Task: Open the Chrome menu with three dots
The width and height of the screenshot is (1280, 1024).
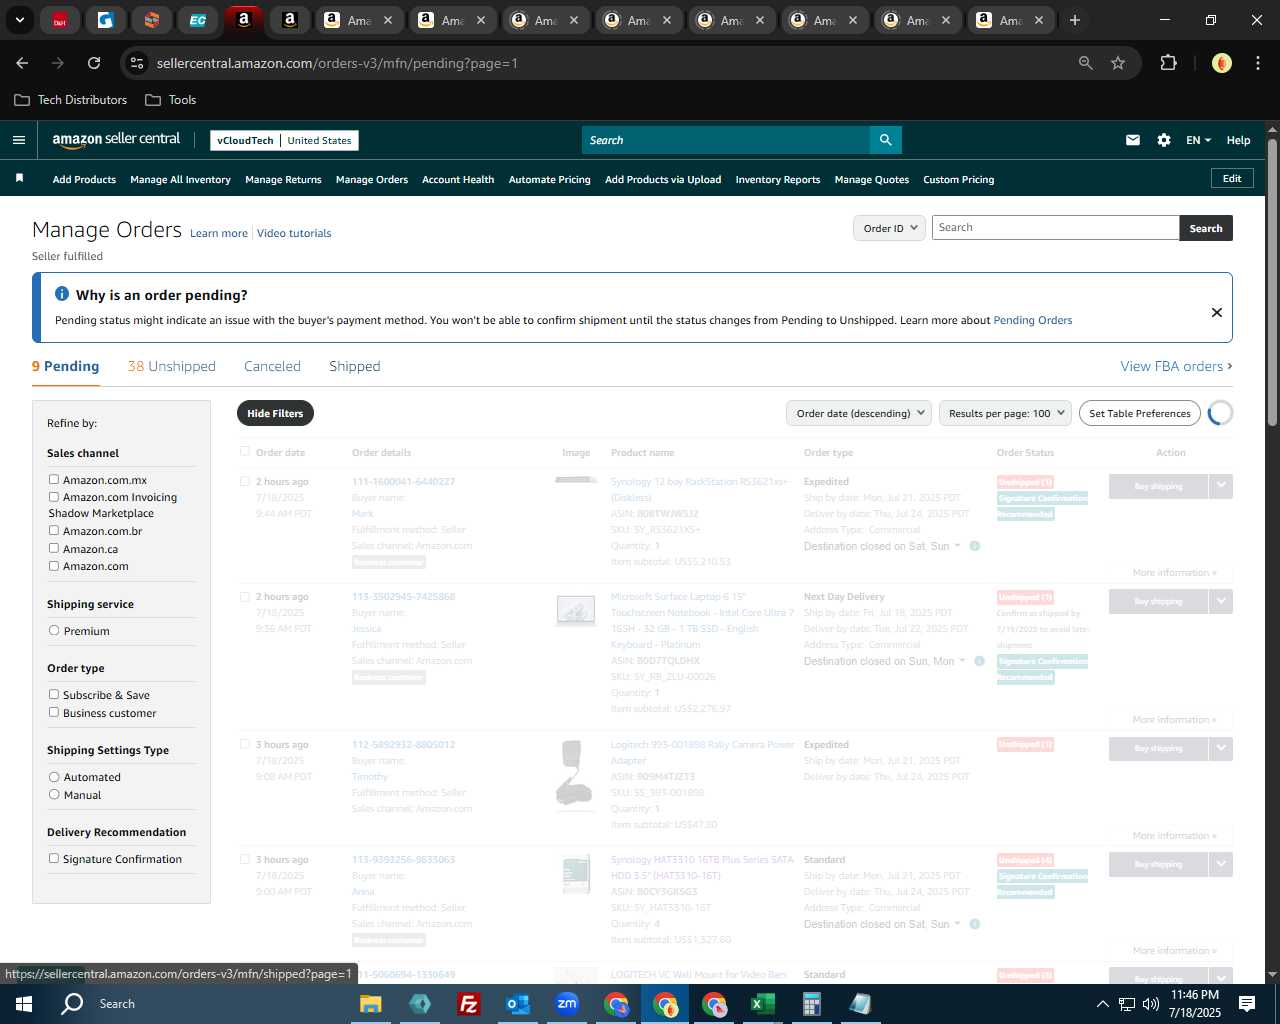Action: pyautogui.click(x=1256, y=63)
